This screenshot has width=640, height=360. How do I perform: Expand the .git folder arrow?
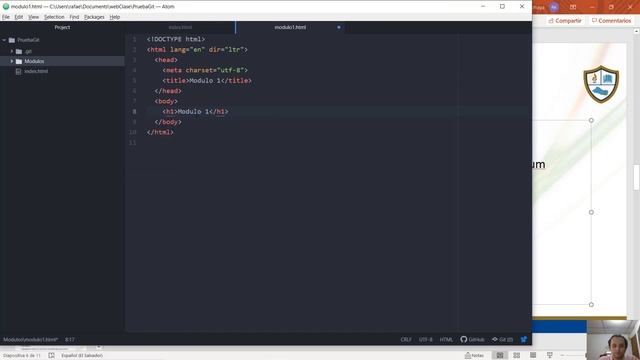12,51
